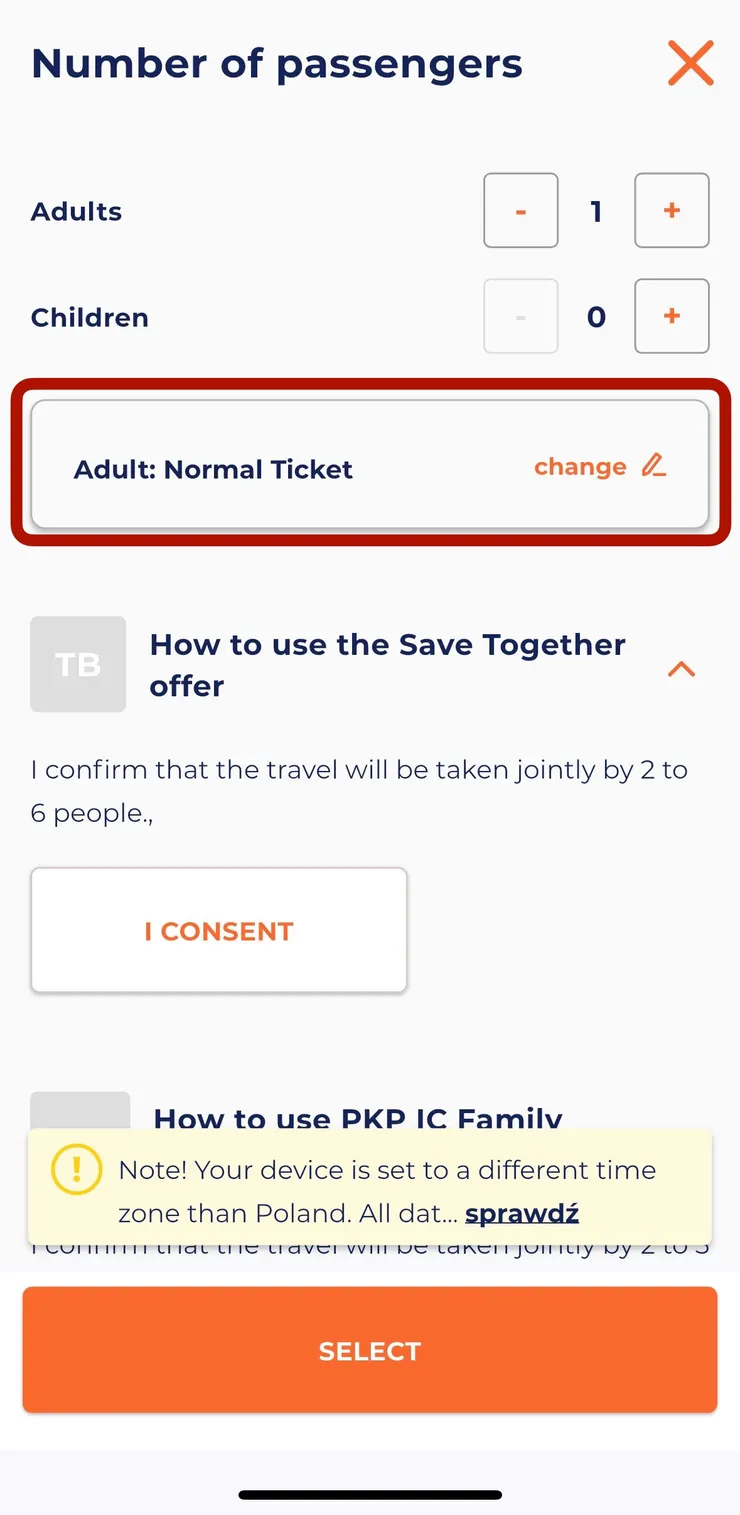The height and width of the screenshot is (1515, 740).
Task: Decrease the number of Adults
Action: [x=520, y=210]
